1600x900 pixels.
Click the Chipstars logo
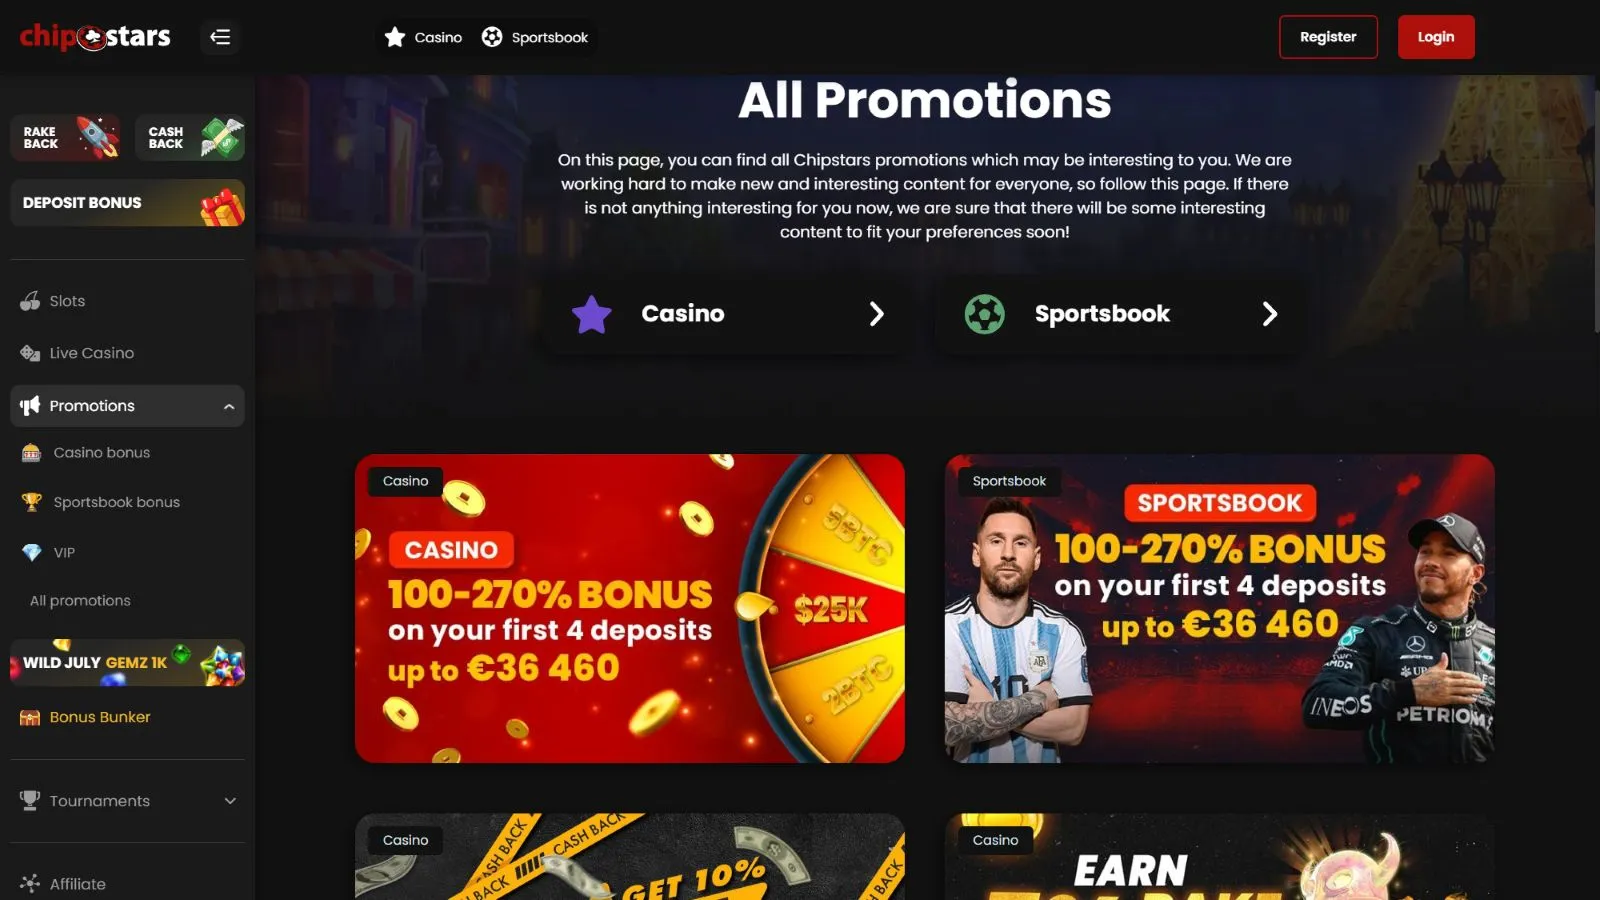tap(95, 37)
